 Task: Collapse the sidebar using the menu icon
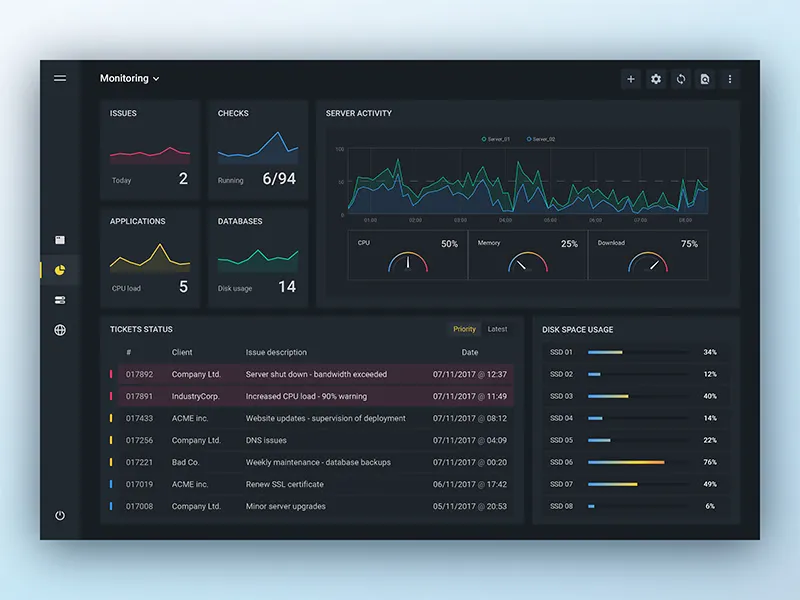[x=60, y=78]
